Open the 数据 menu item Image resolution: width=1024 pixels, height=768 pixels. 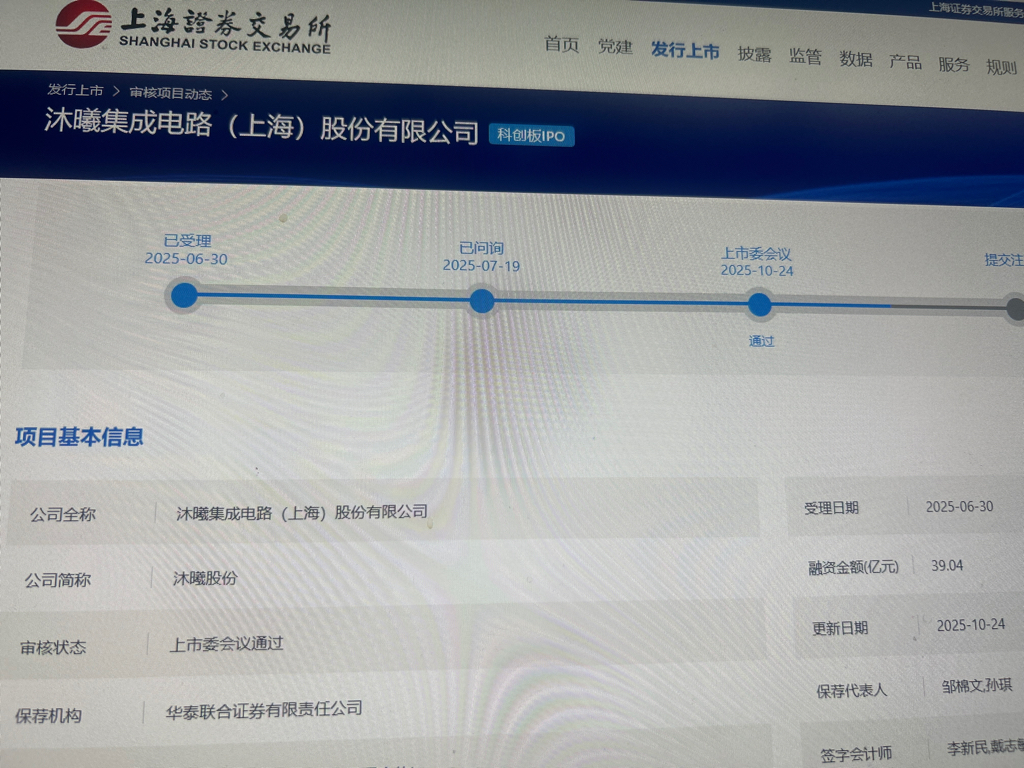856,59
